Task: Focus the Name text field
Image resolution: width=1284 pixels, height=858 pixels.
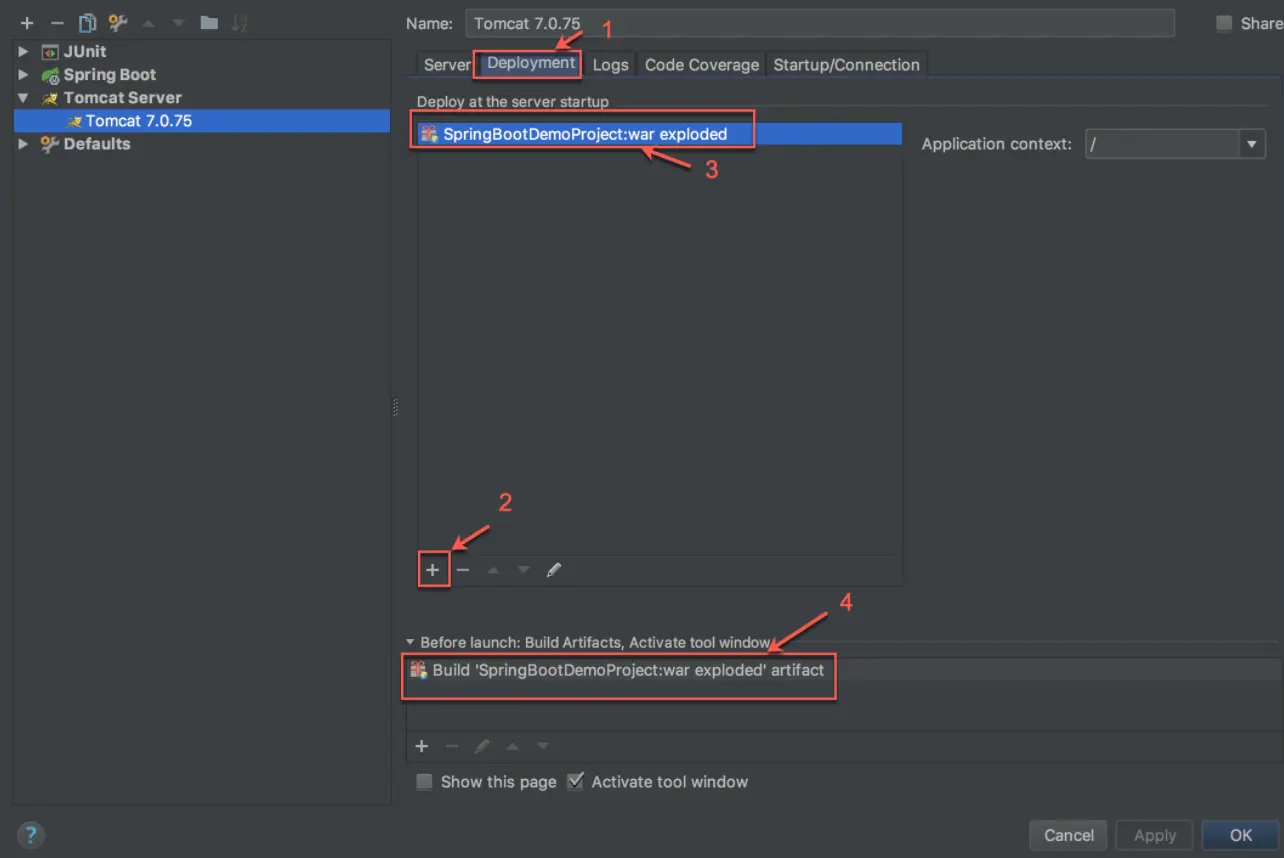Action: pyautogui.click(x=819, y=23)
